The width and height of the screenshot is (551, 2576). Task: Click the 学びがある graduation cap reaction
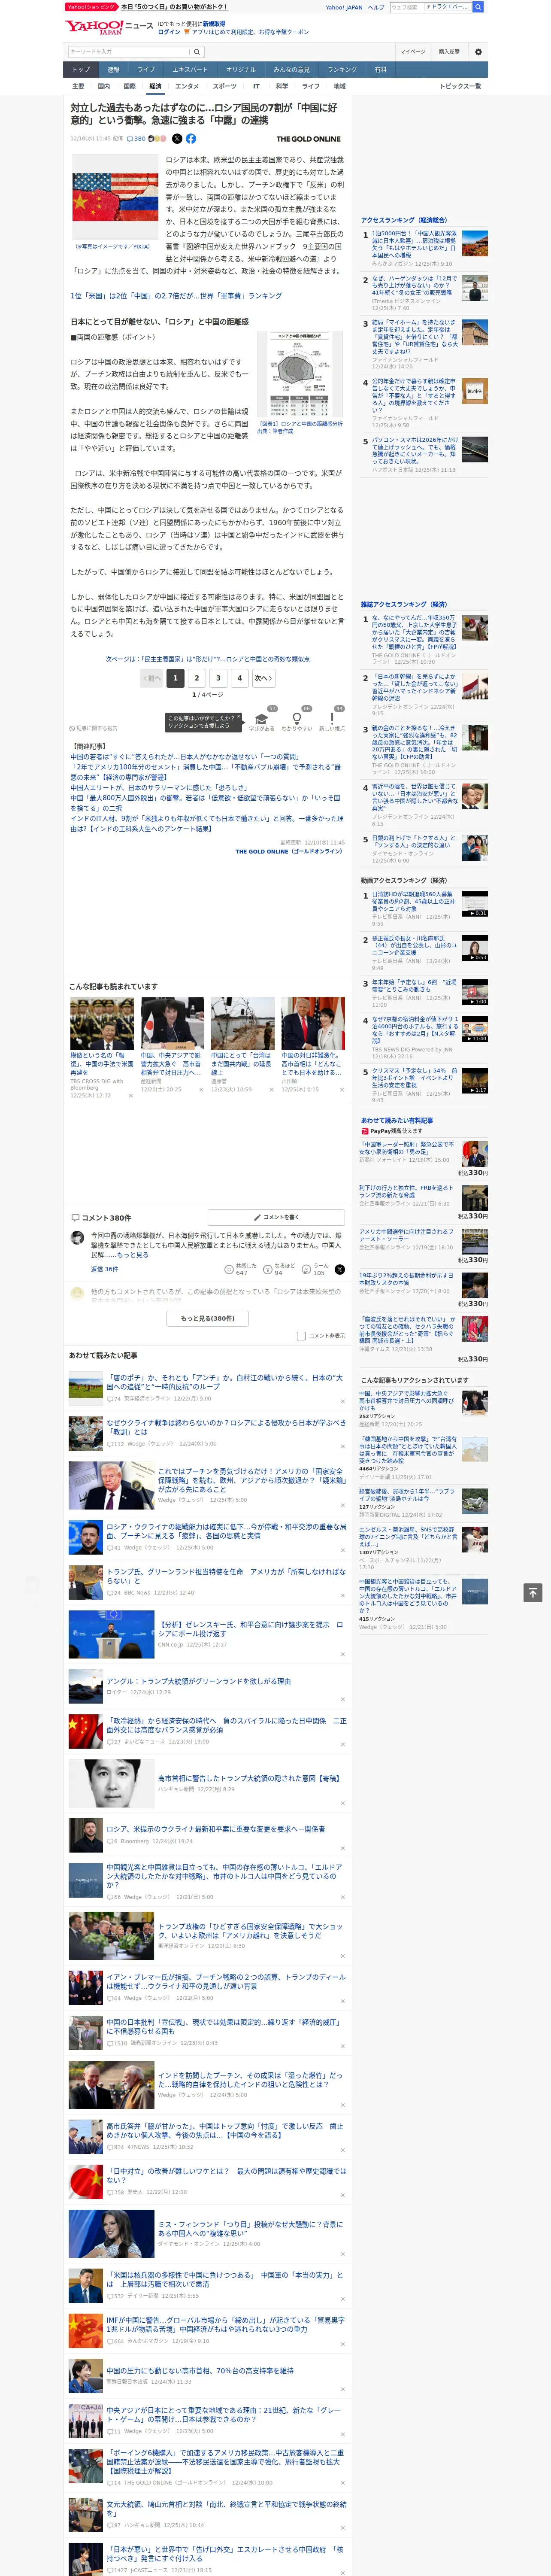click(263, 719)
